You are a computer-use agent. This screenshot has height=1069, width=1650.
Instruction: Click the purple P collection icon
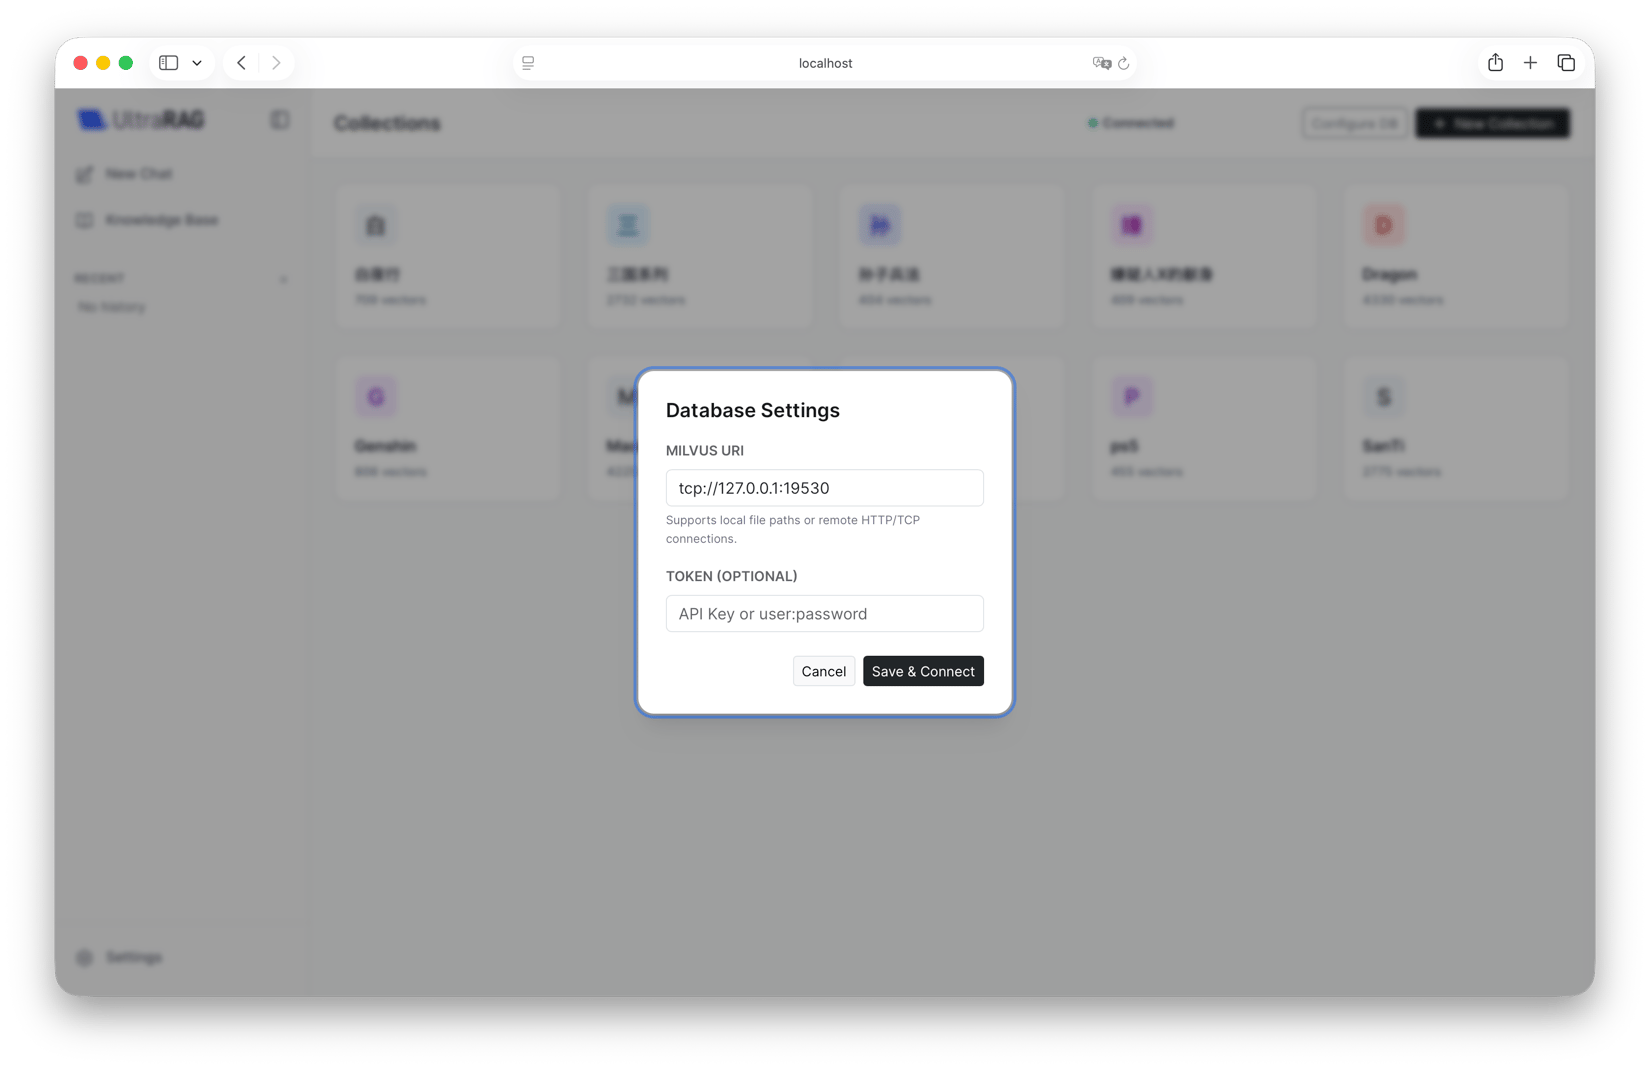[1131, 397]
